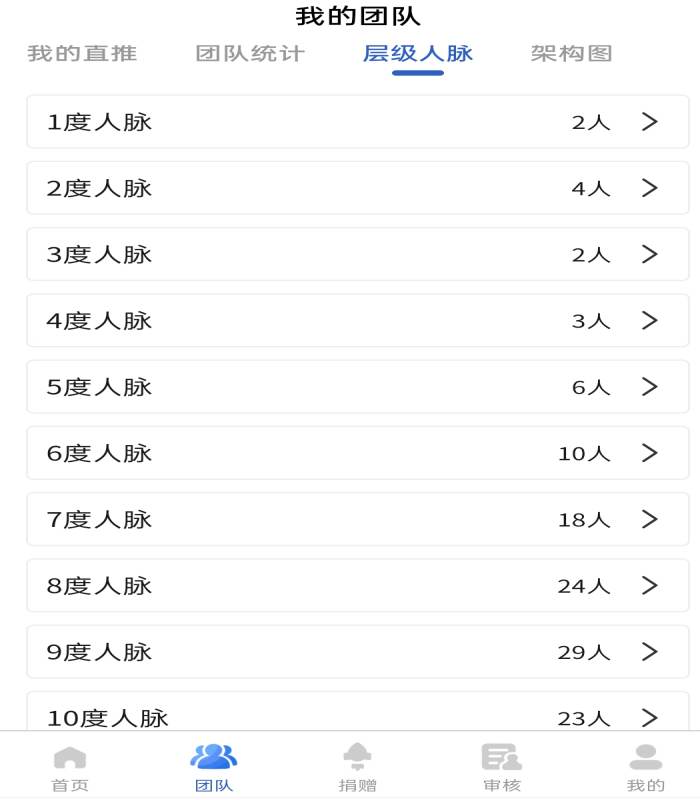Click the 7度人脉 label
This screenshot has width=700, height=800.
tap(99, 519)
